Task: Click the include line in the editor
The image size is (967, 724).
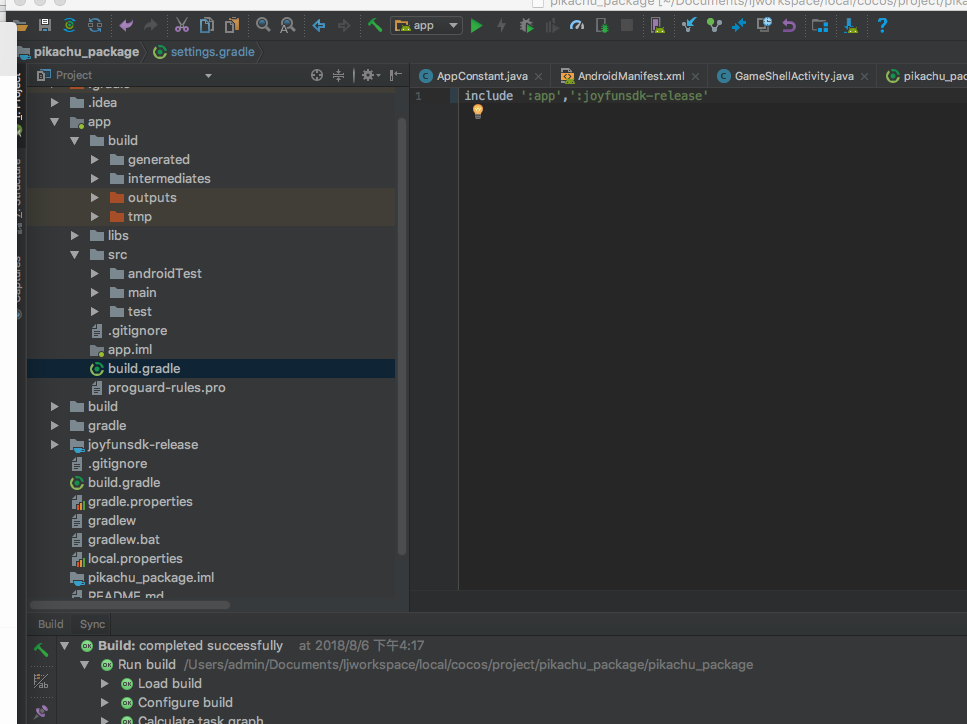Action: point(585,96)
